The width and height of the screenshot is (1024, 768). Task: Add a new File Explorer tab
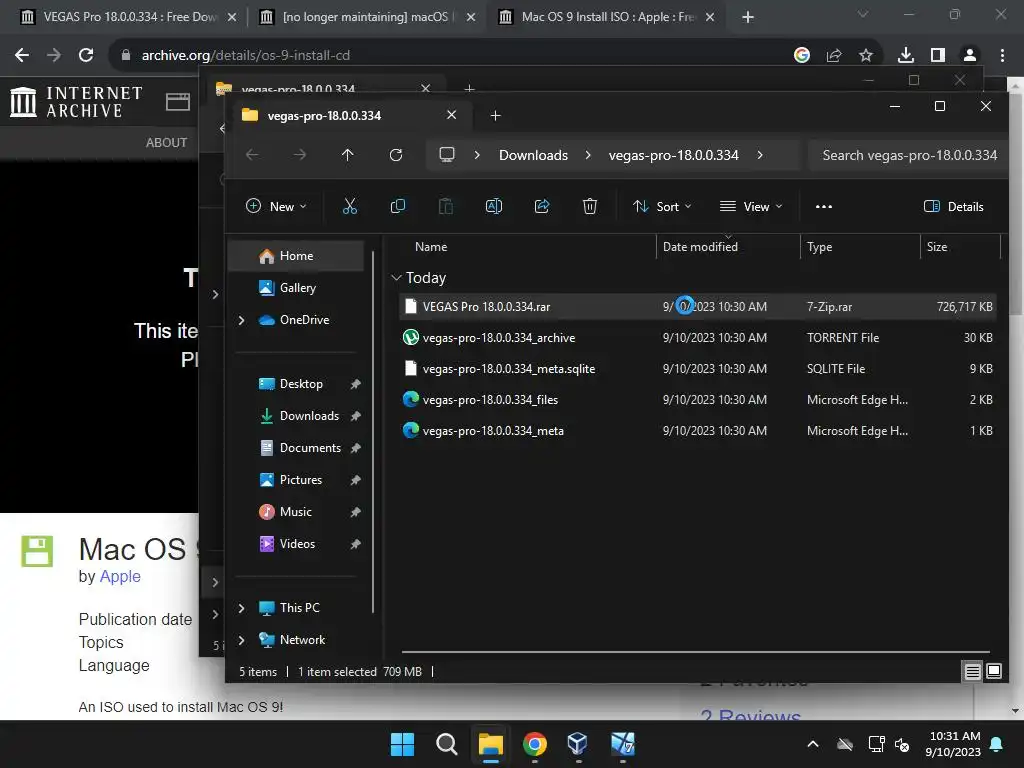point(496,116)
